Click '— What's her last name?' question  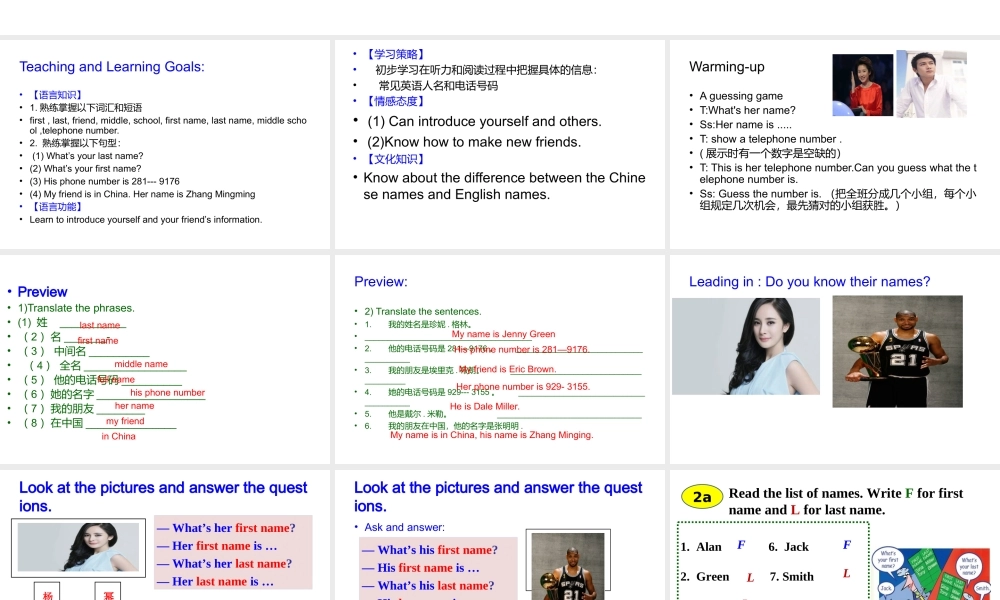coord(224,564)
